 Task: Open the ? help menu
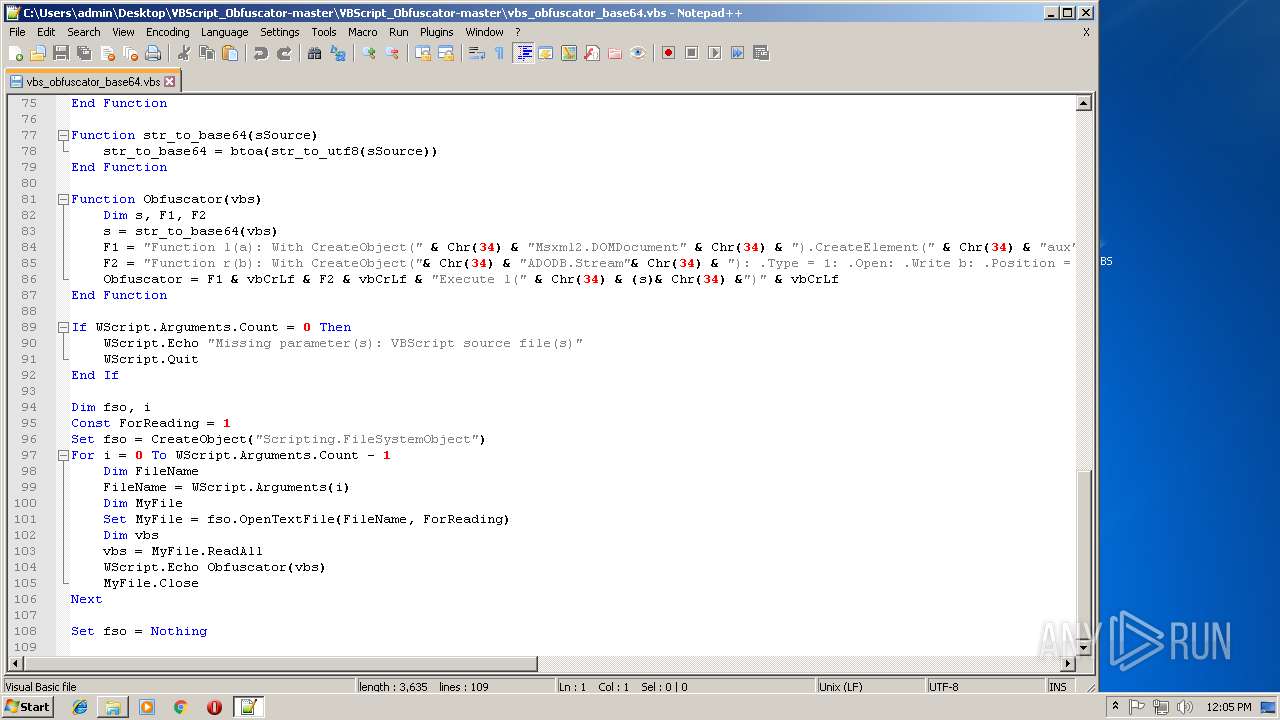(x=517, y=32)
